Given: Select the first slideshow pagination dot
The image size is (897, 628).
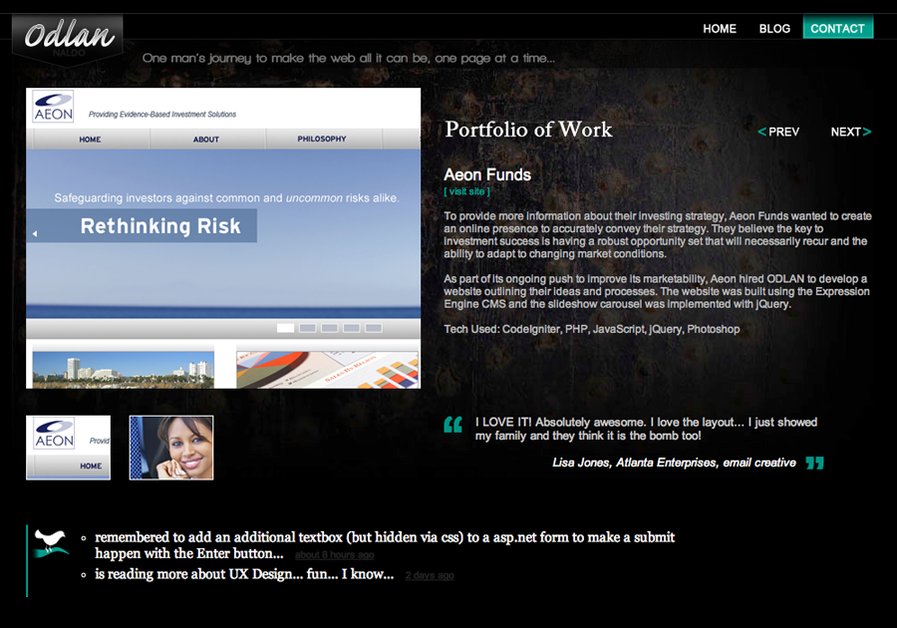Looking at the screenshot, I should (x=285, y=327).
